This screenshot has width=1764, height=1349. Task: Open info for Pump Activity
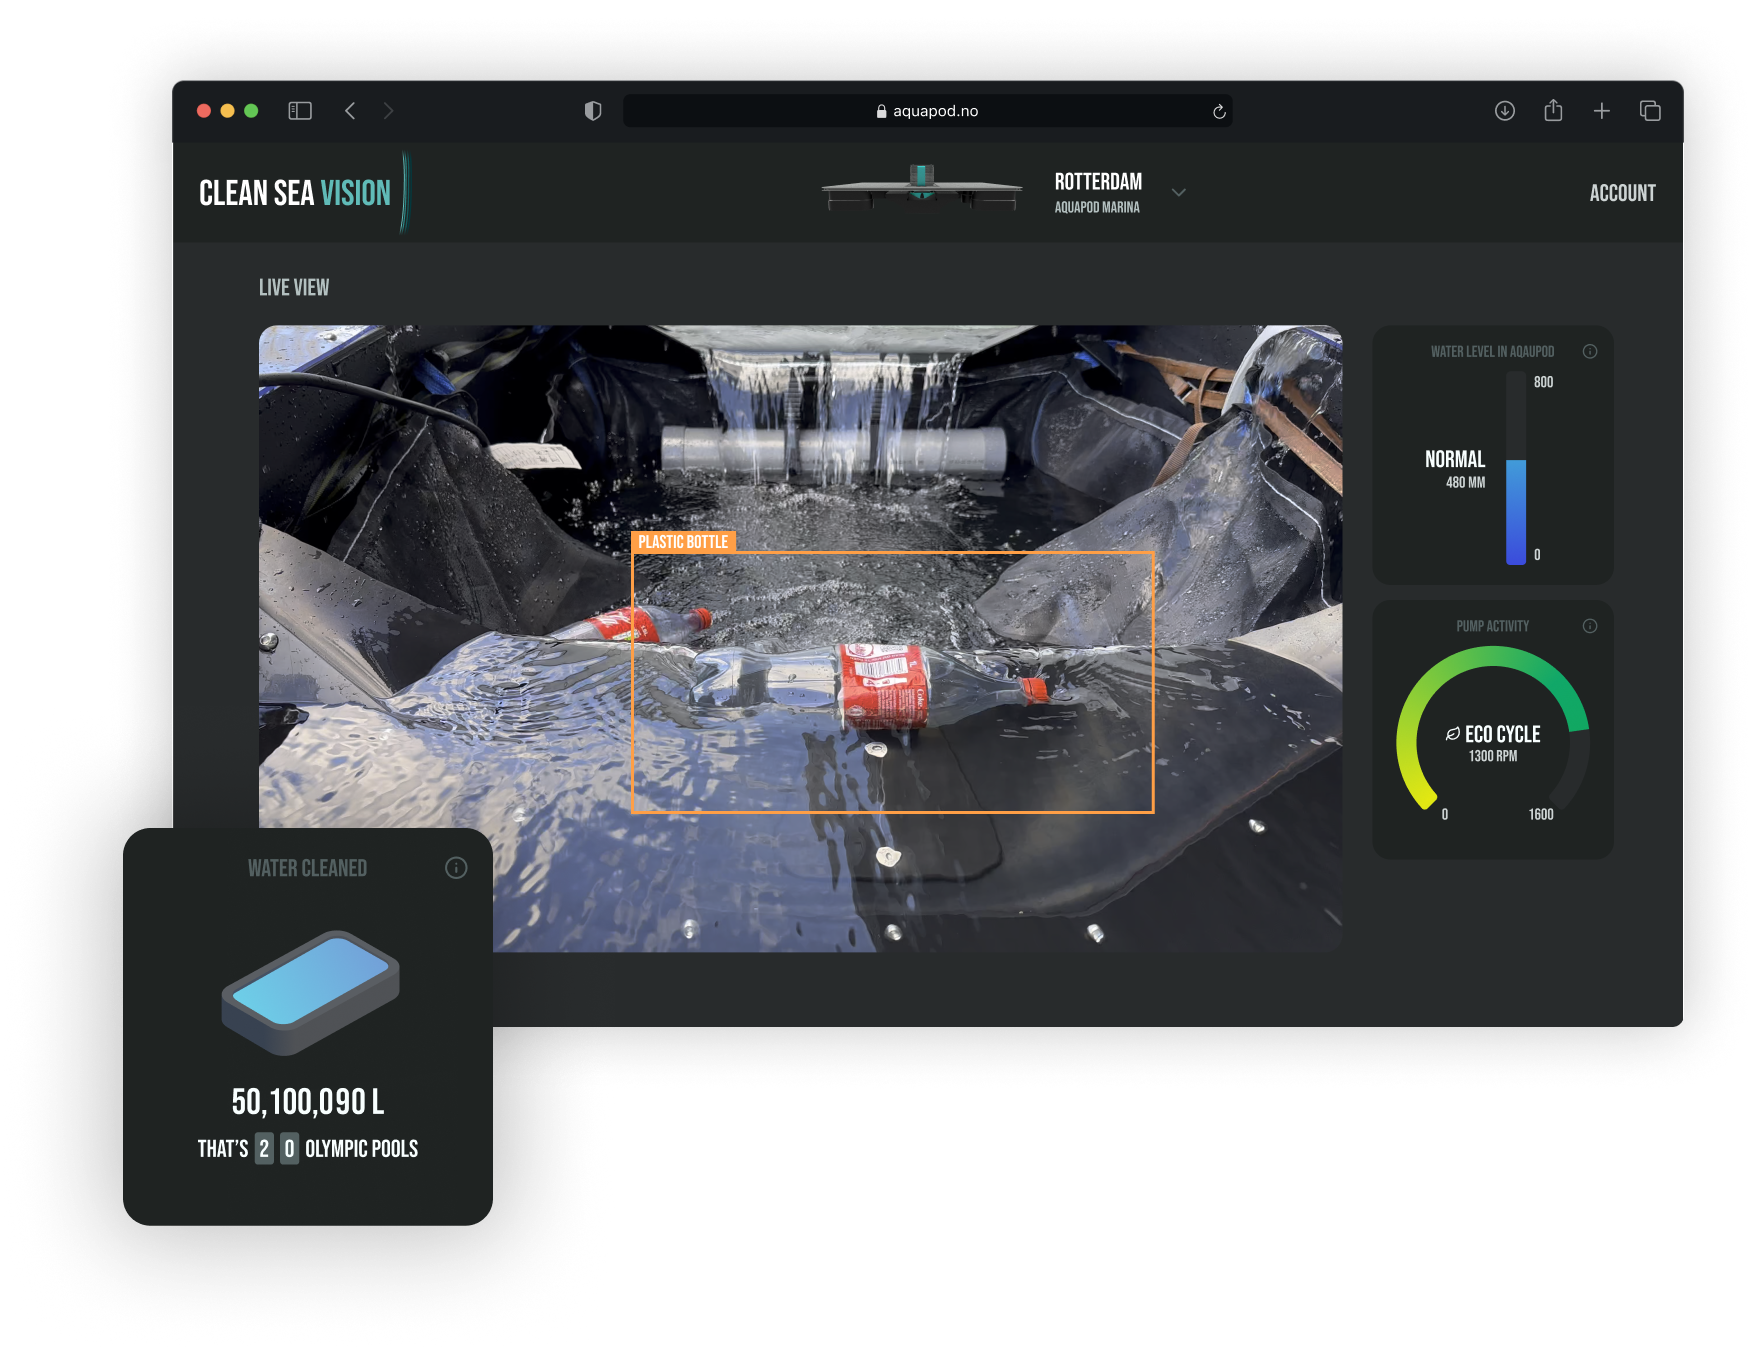(1590, 626)
